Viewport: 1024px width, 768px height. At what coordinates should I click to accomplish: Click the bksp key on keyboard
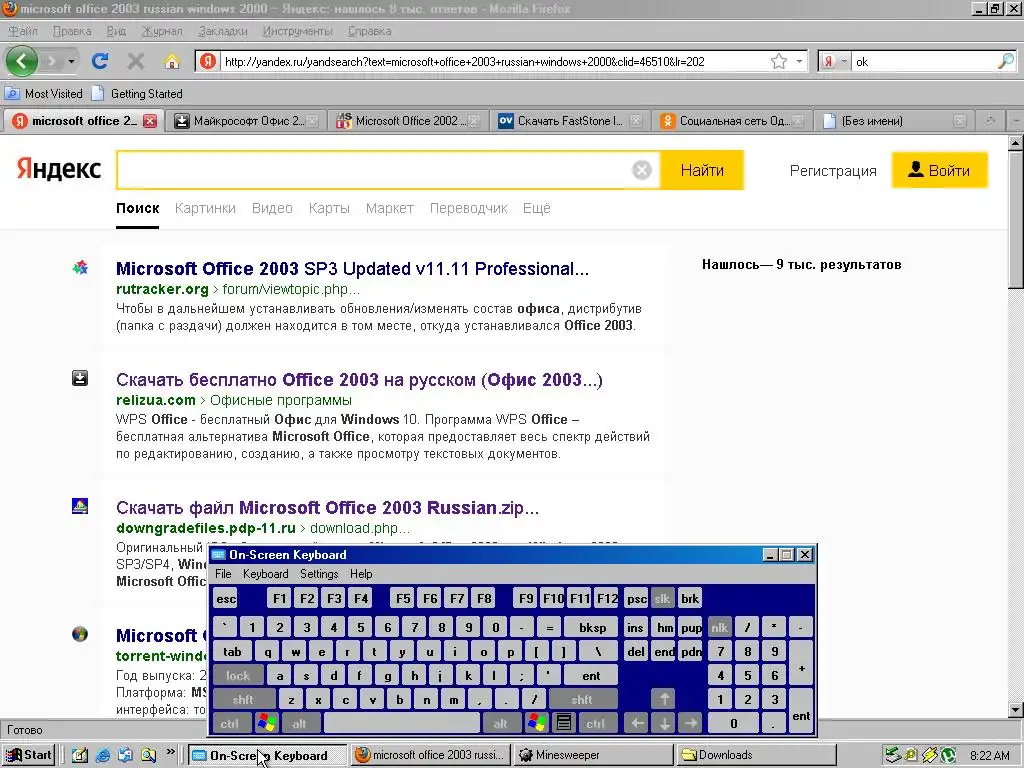592,627
